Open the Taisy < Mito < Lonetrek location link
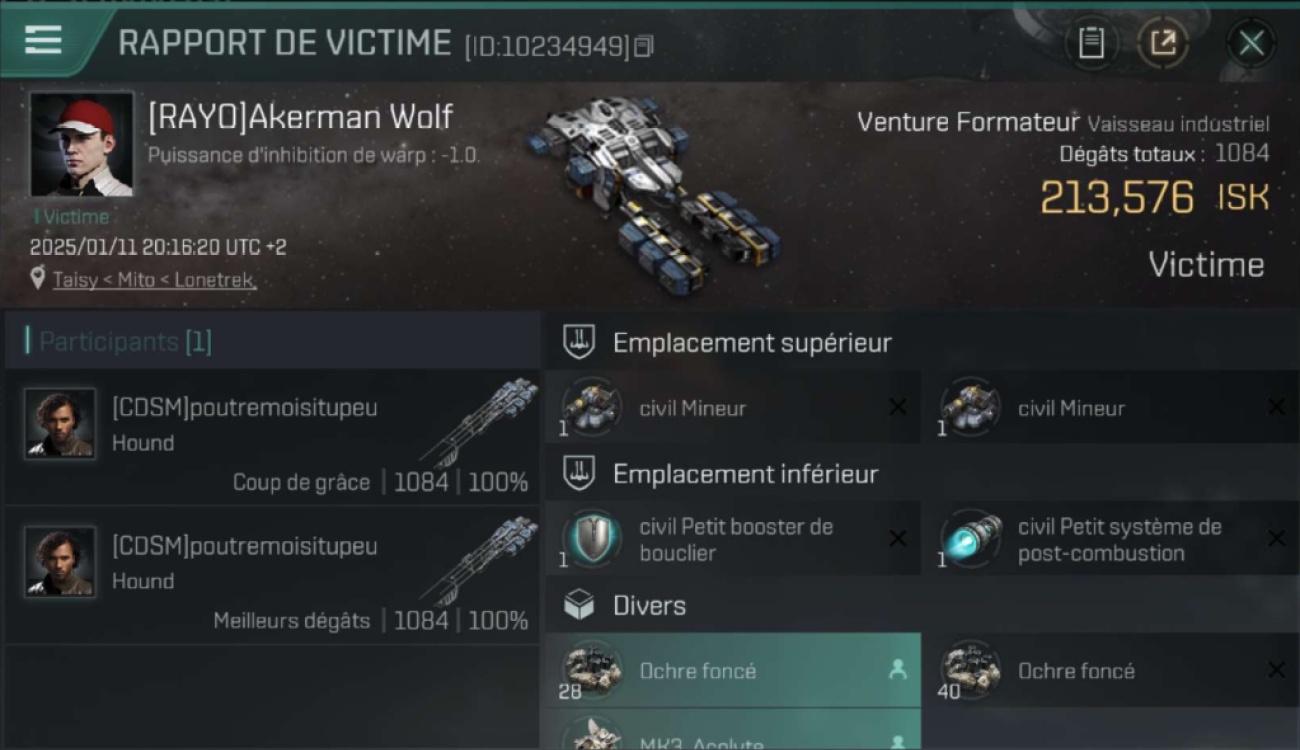 tap(154, 280)
